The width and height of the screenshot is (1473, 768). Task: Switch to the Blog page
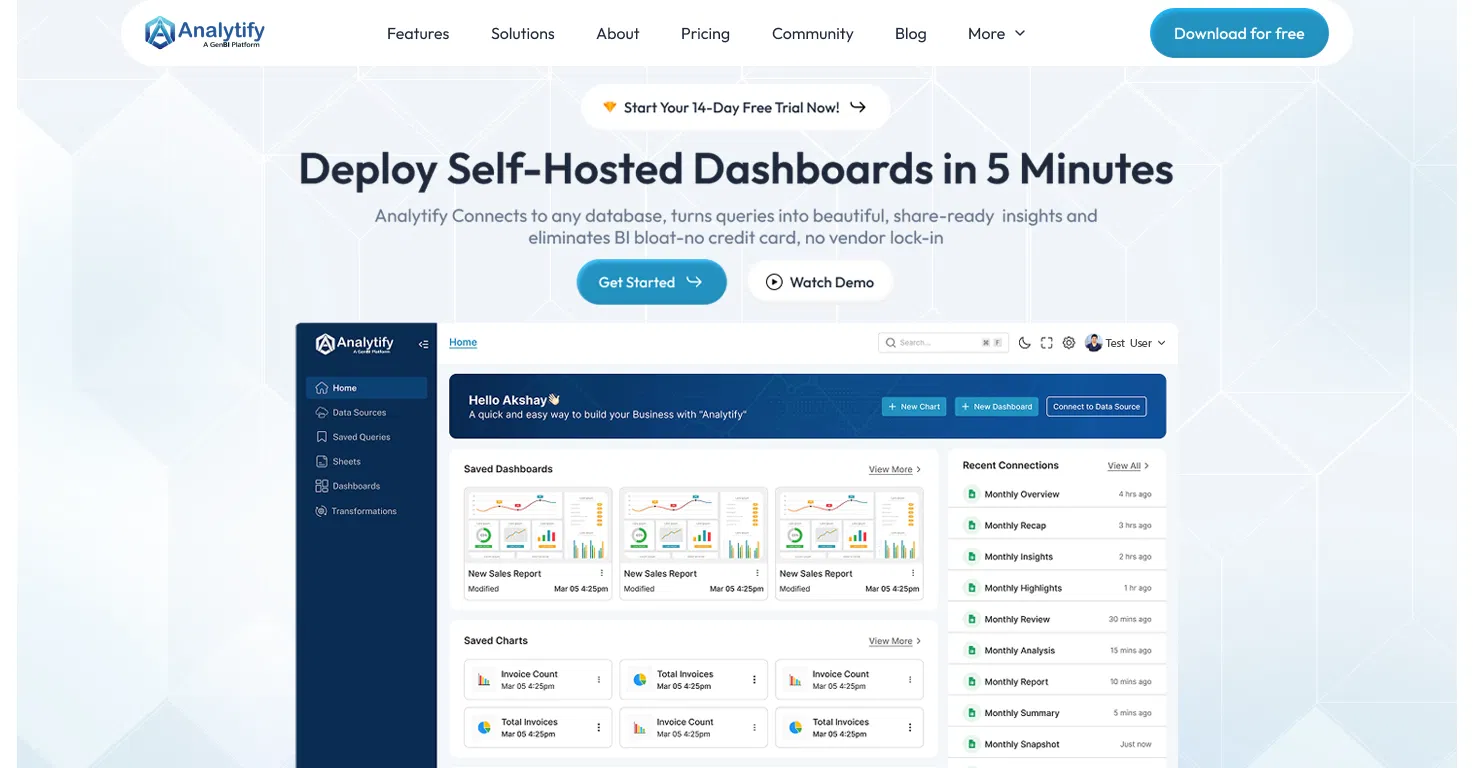(909, 33)
